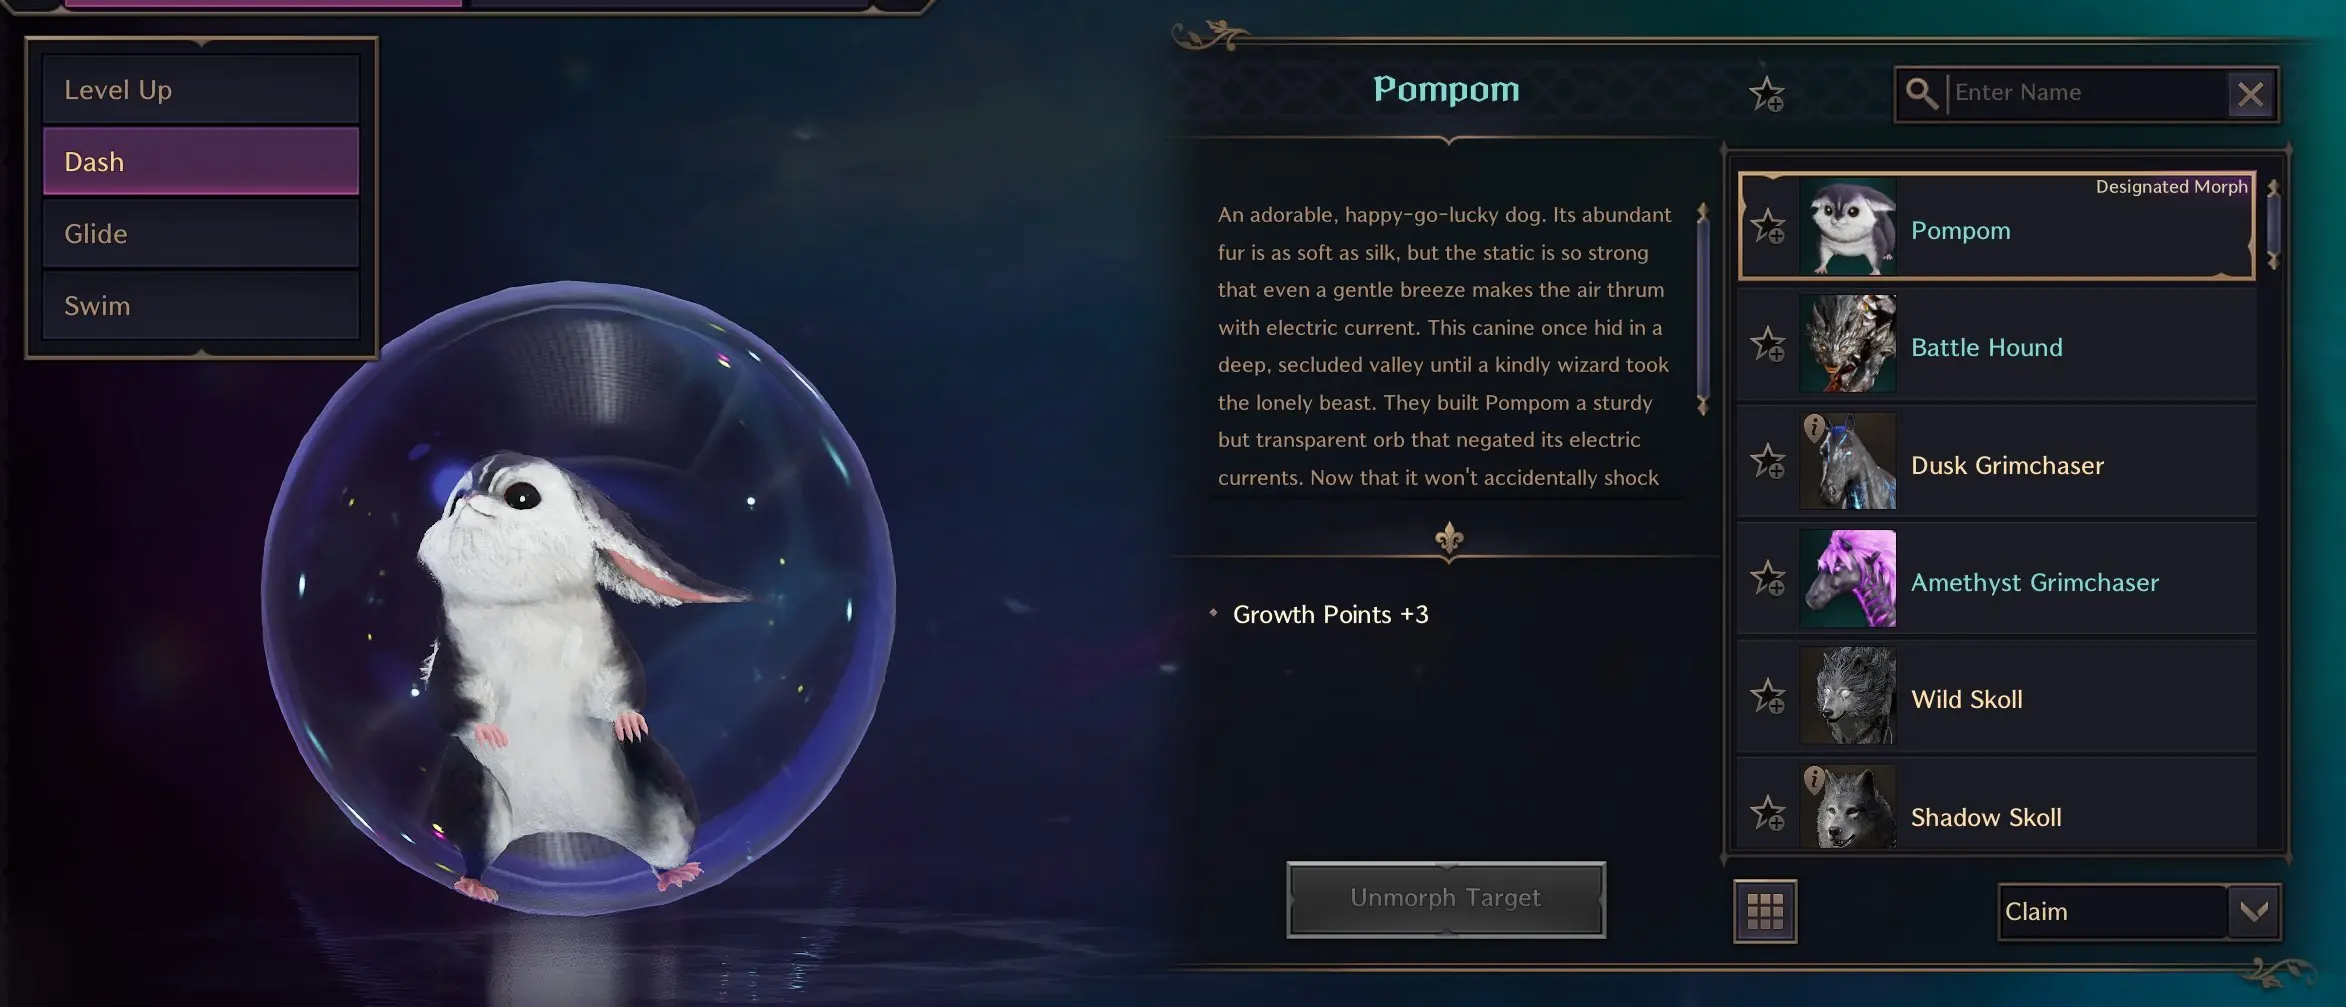Click the Enter Name search field
The height and width of the screenshot is (1007, 2346).
point(2088,93)
